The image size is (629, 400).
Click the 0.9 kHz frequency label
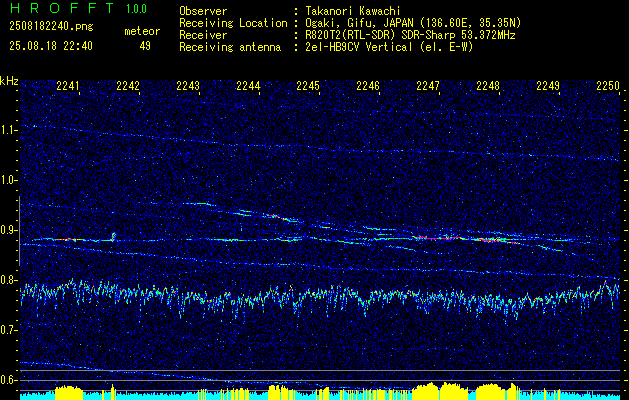[8, 230]
